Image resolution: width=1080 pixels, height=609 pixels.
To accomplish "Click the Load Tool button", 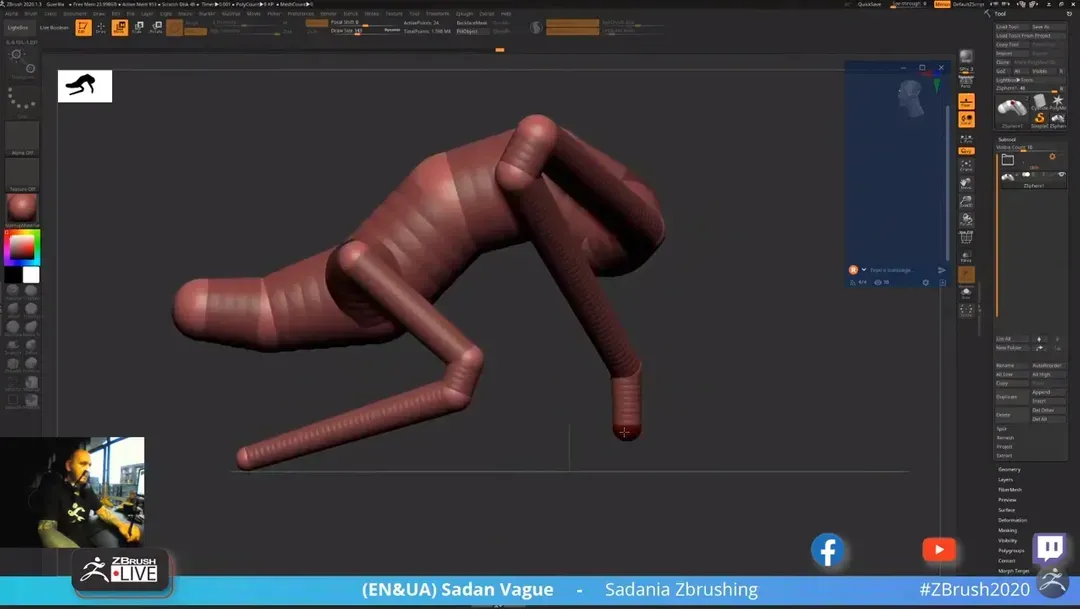I will (1008, 27).
